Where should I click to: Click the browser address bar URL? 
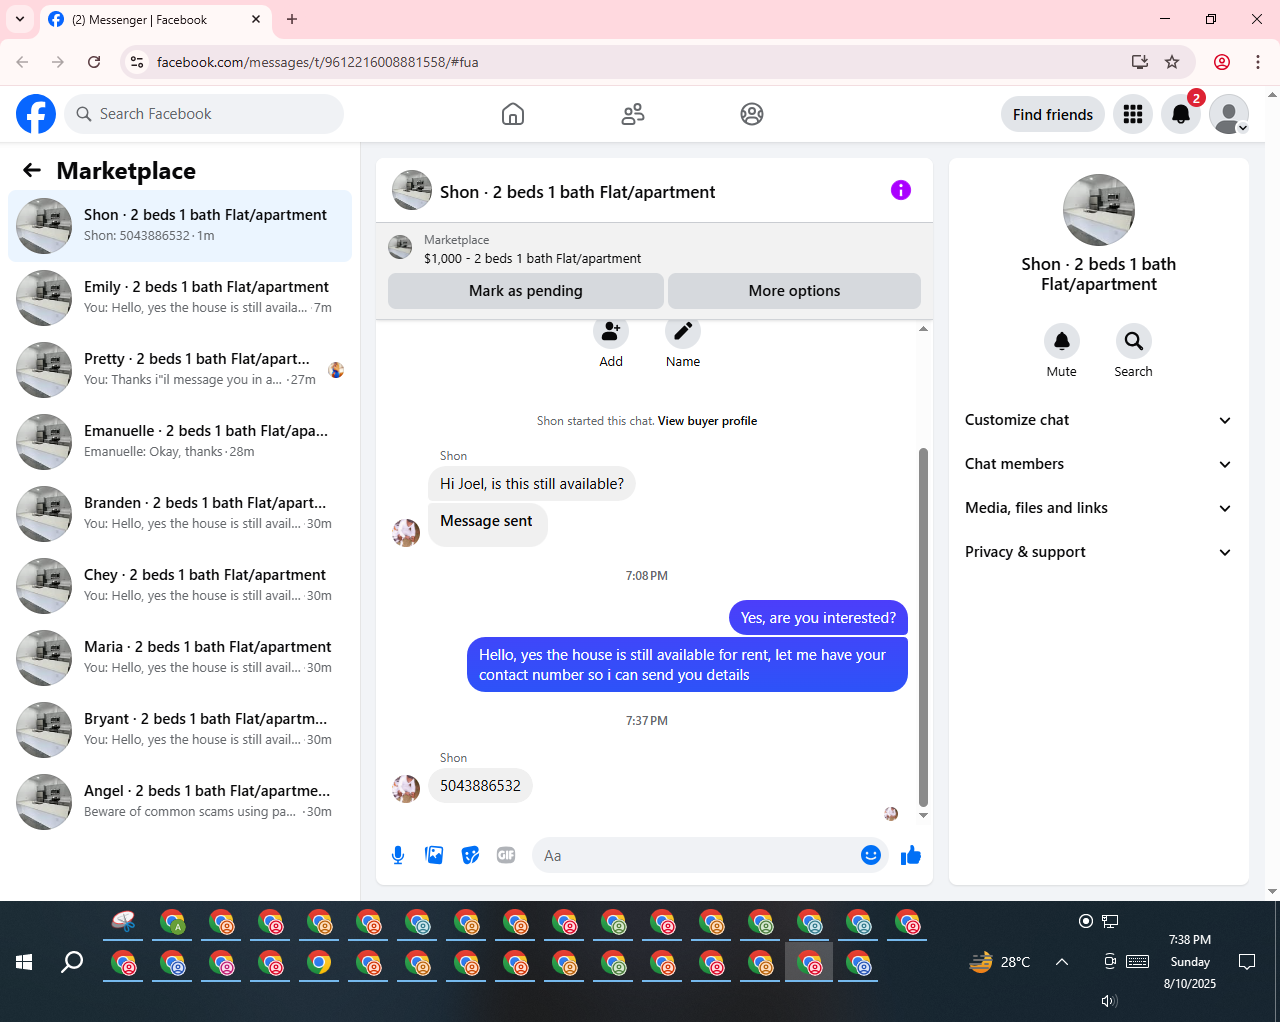(x=317, y=62)
